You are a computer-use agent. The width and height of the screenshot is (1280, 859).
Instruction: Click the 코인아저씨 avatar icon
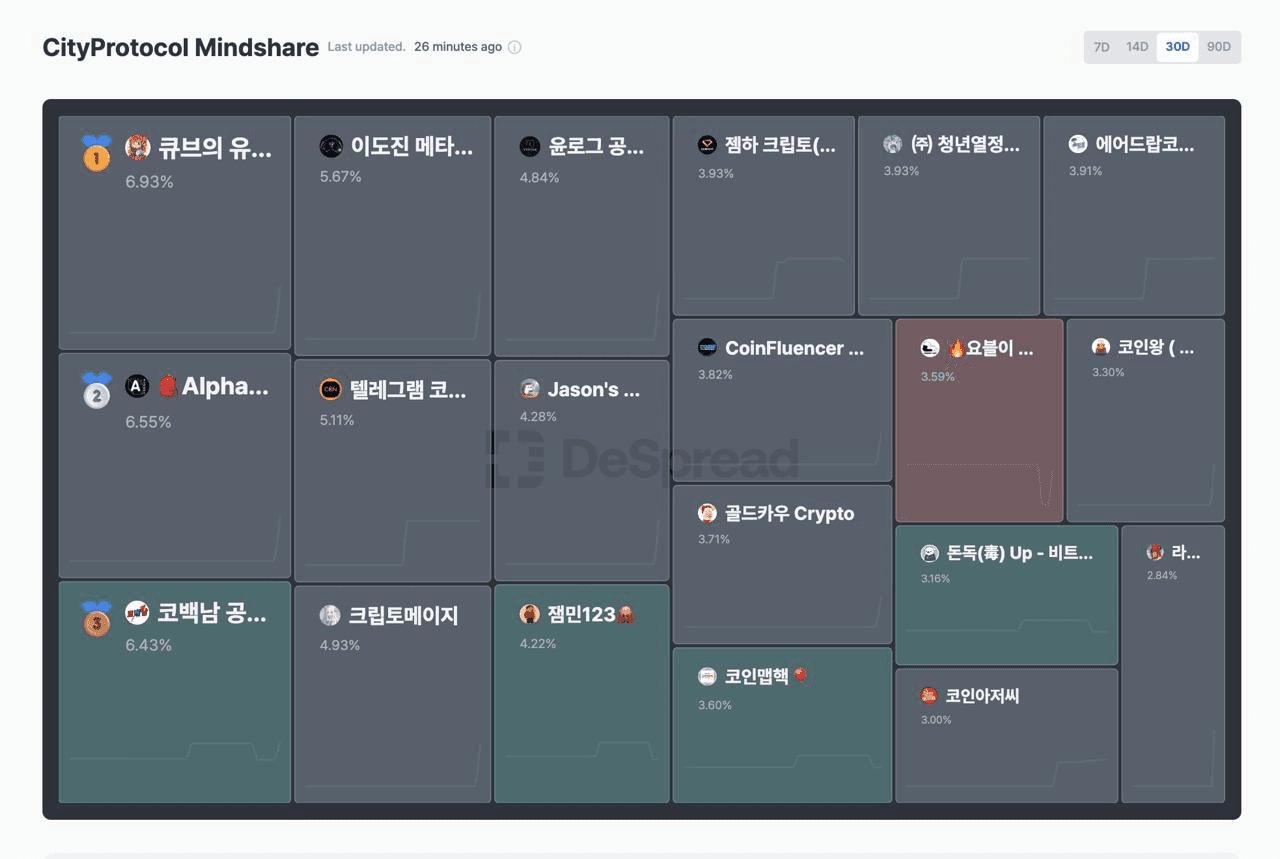click(x=929, y=695)
